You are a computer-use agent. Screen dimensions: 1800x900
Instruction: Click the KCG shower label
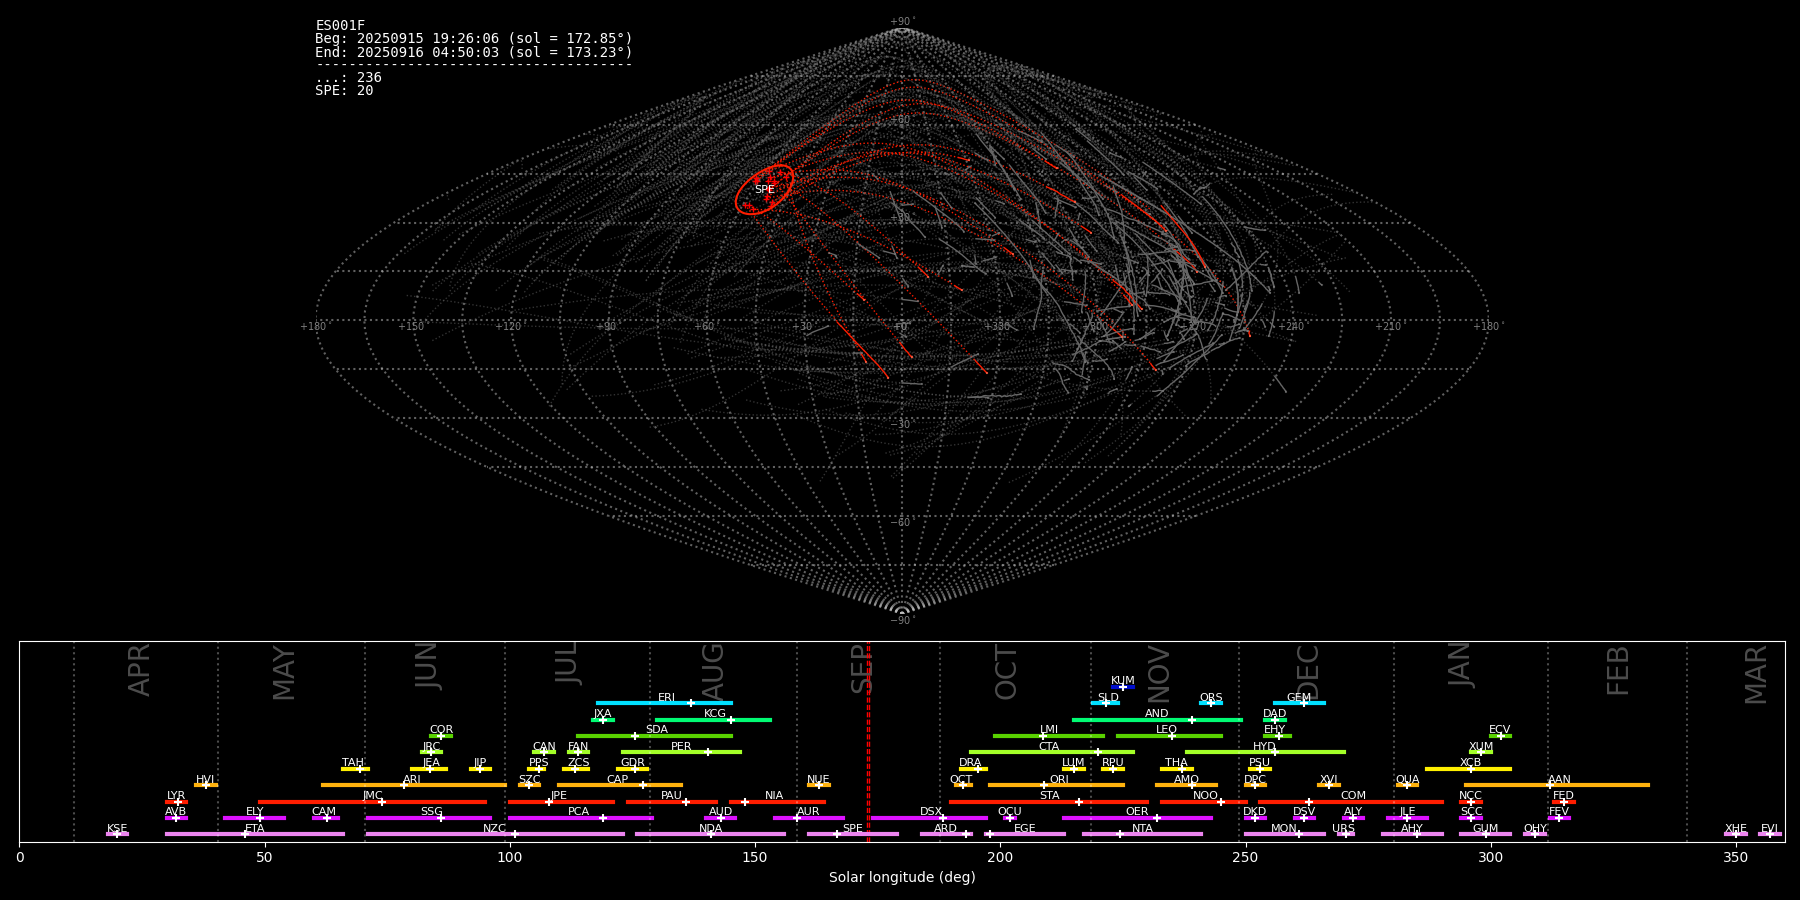point(715,714)
